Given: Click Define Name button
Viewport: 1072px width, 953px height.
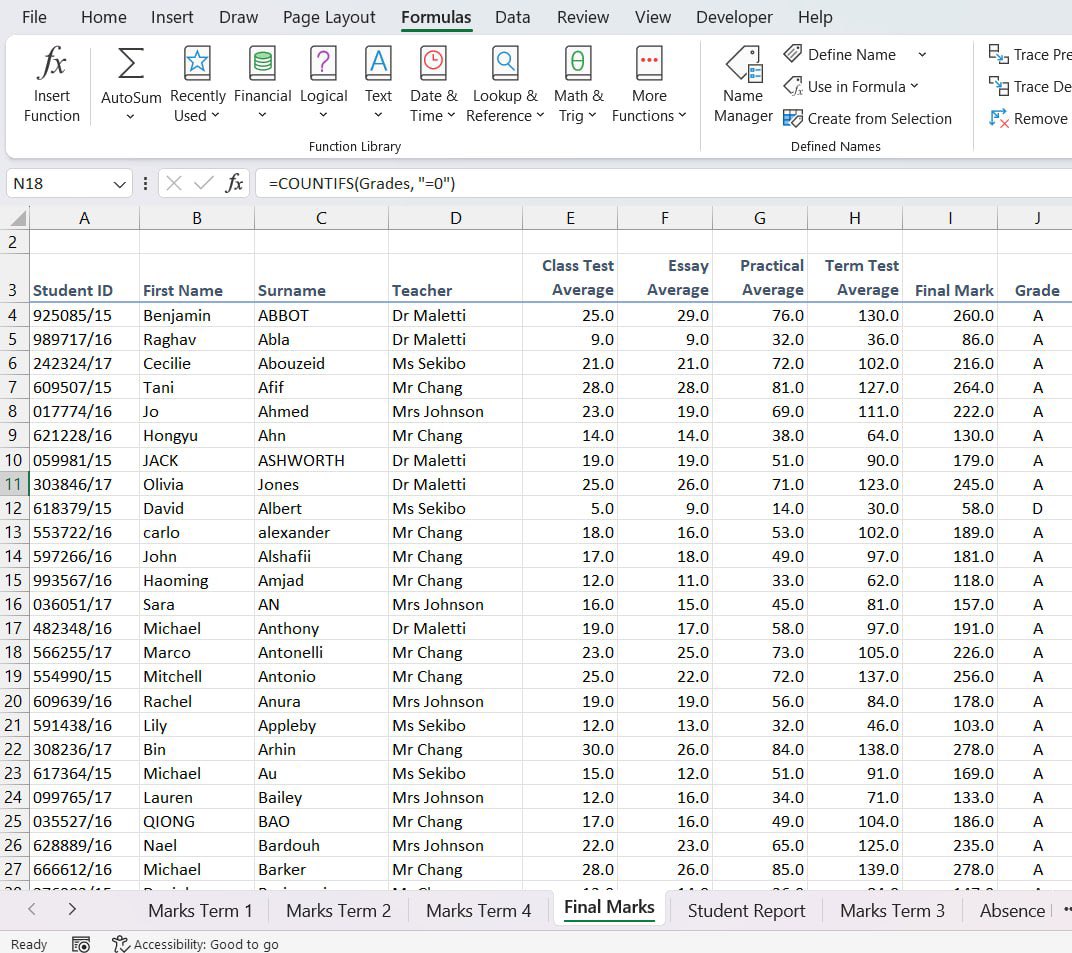Looking at the screenshot, I should 840,54.
